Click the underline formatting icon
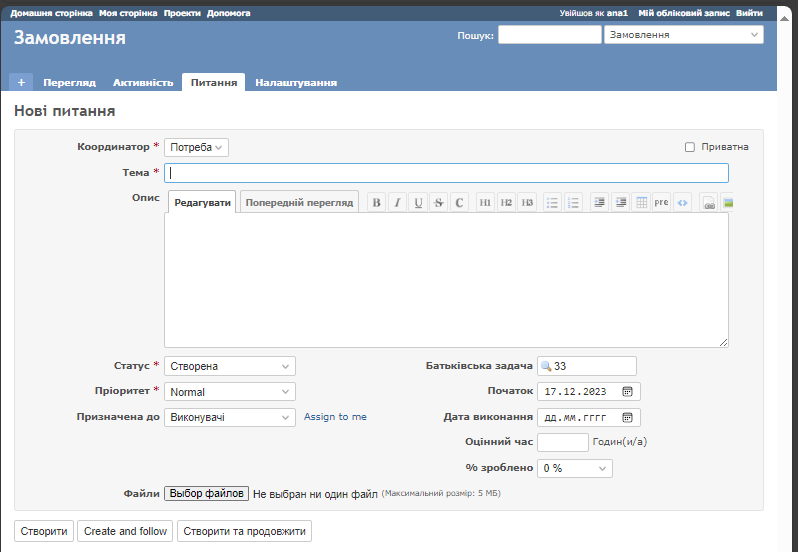The height and width of the screenshot is (552, 798). click(418, 202)
